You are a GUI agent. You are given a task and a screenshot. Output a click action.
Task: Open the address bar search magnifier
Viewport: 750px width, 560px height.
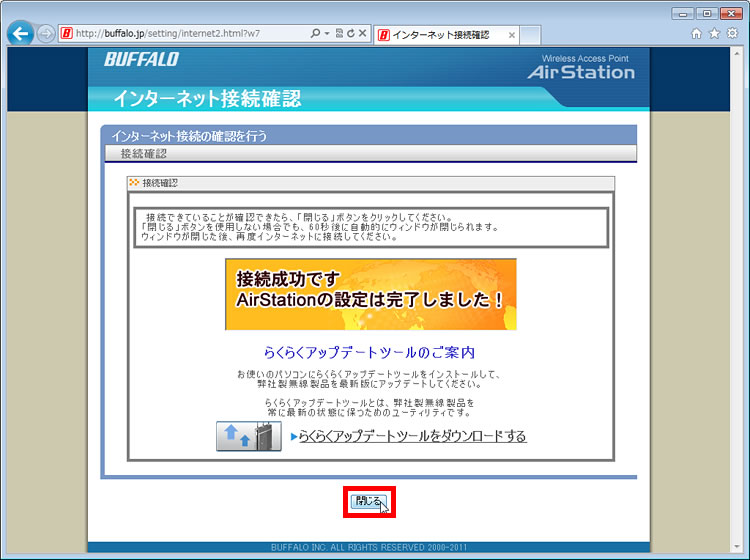(x=315, y=33)
